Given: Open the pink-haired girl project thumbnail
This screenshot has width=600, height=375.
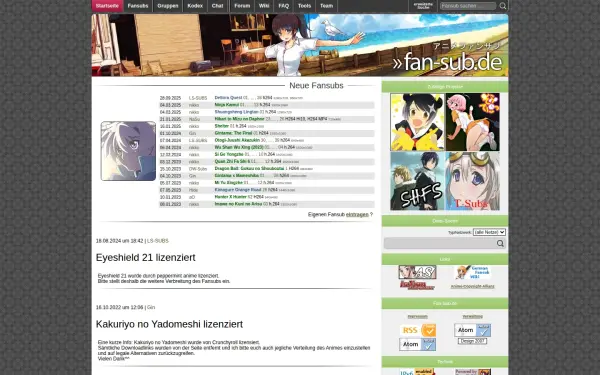Looking at the screenshot, I should pos(473,122).
